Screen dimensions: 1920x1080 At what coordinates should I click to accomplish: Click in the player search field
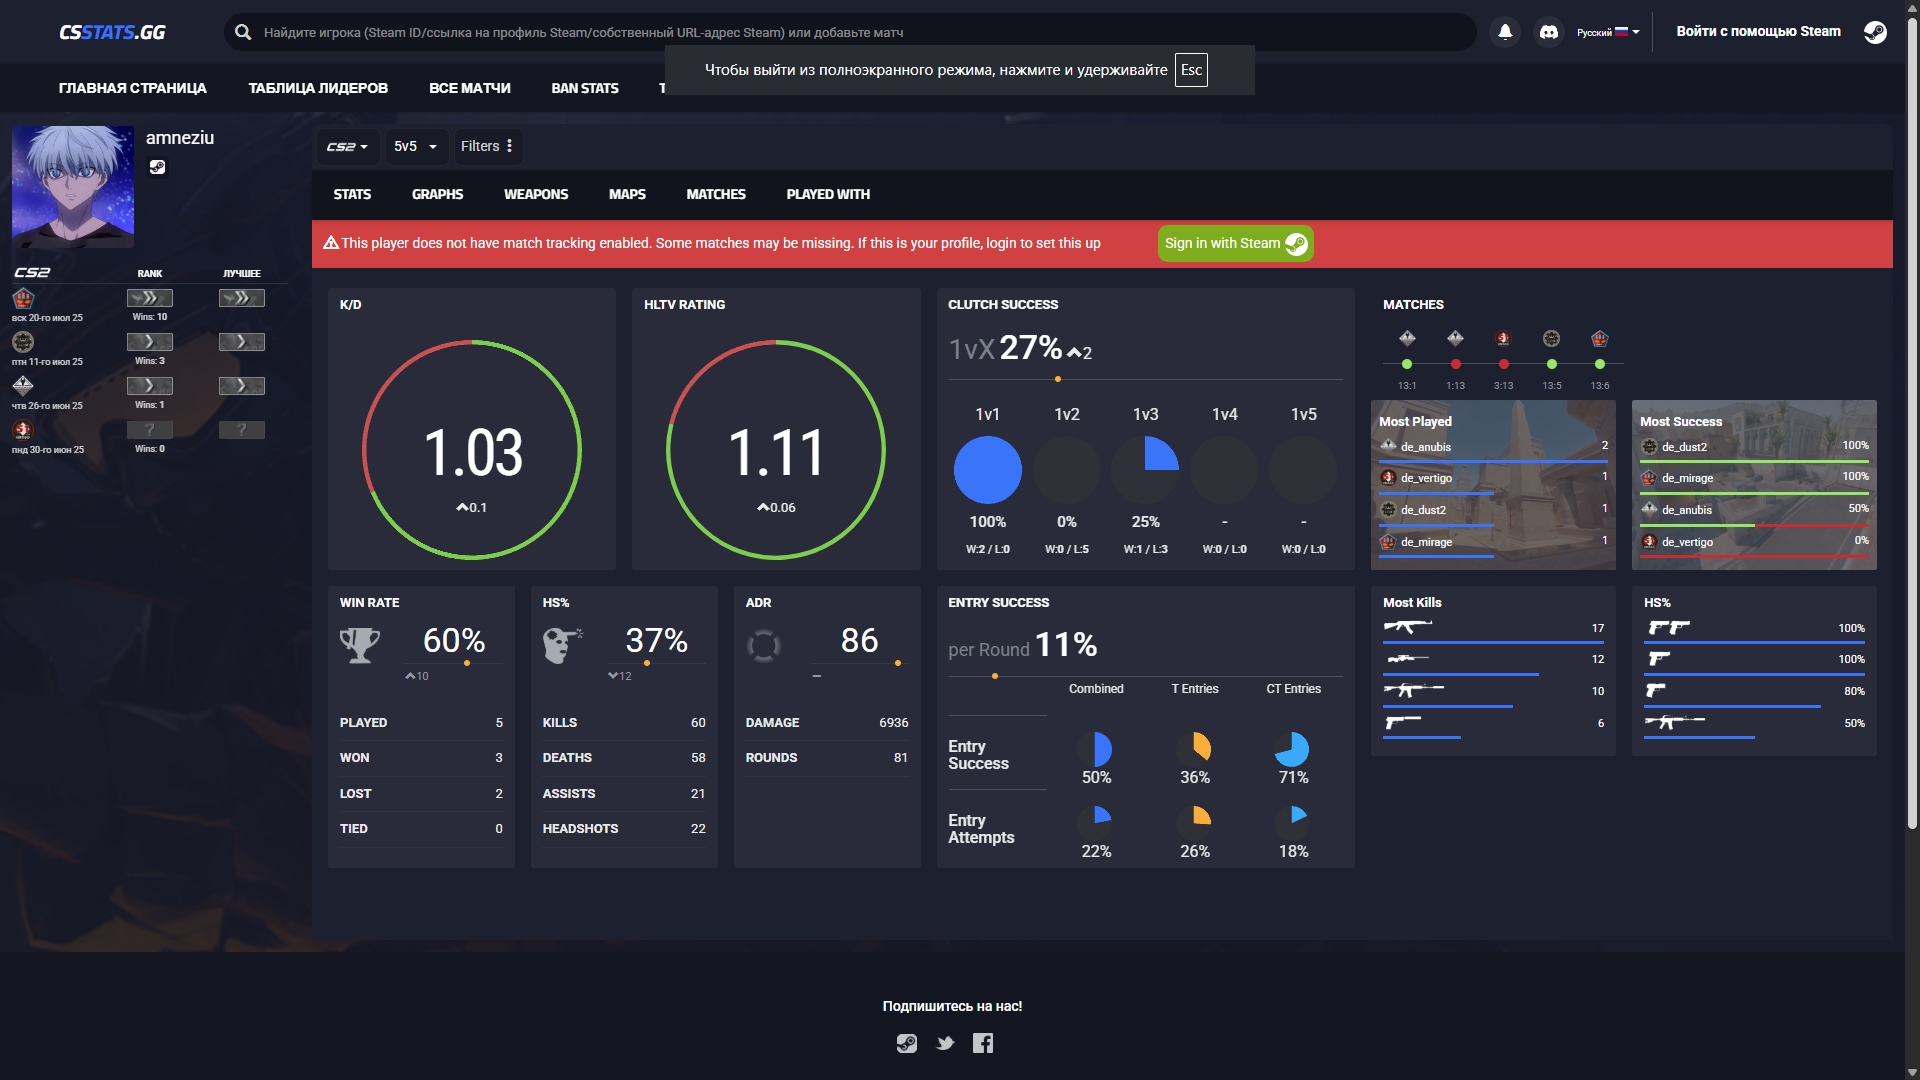[850, 32]
